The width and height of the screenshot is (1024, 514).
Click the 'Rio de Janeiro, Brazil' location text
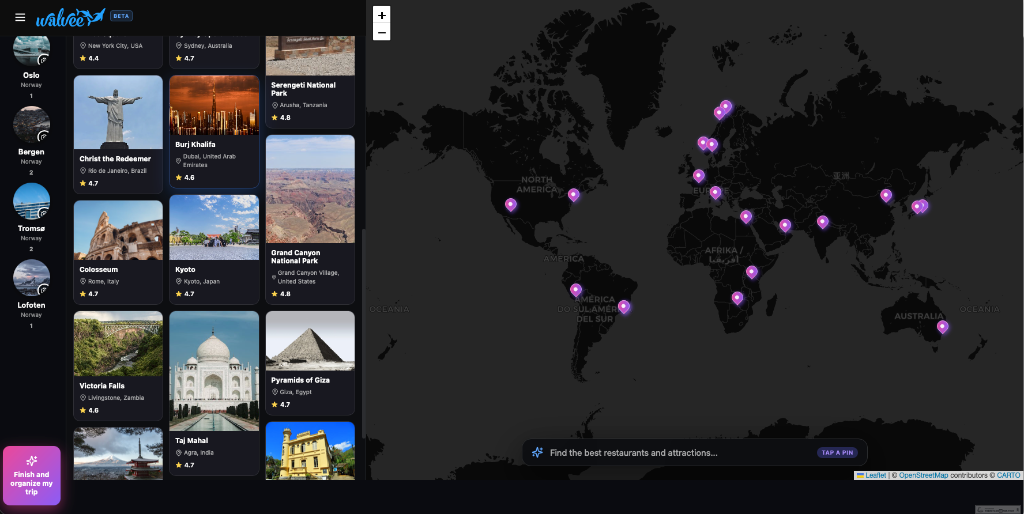[x=117, y=170]
